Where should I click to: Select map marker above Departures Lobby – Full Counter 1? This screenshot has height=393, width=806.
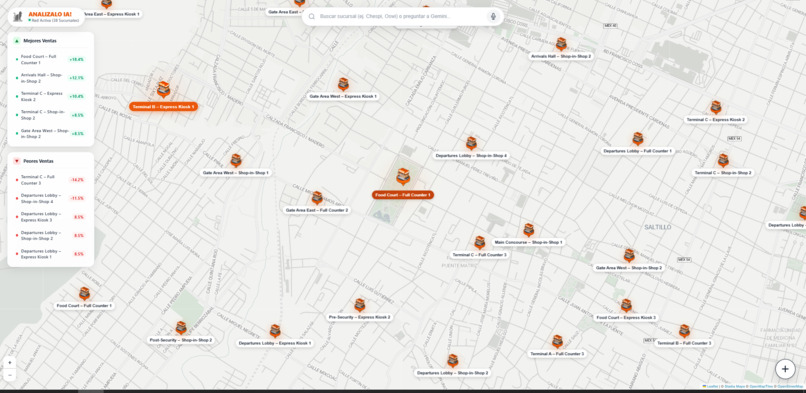tap(637, 139)
